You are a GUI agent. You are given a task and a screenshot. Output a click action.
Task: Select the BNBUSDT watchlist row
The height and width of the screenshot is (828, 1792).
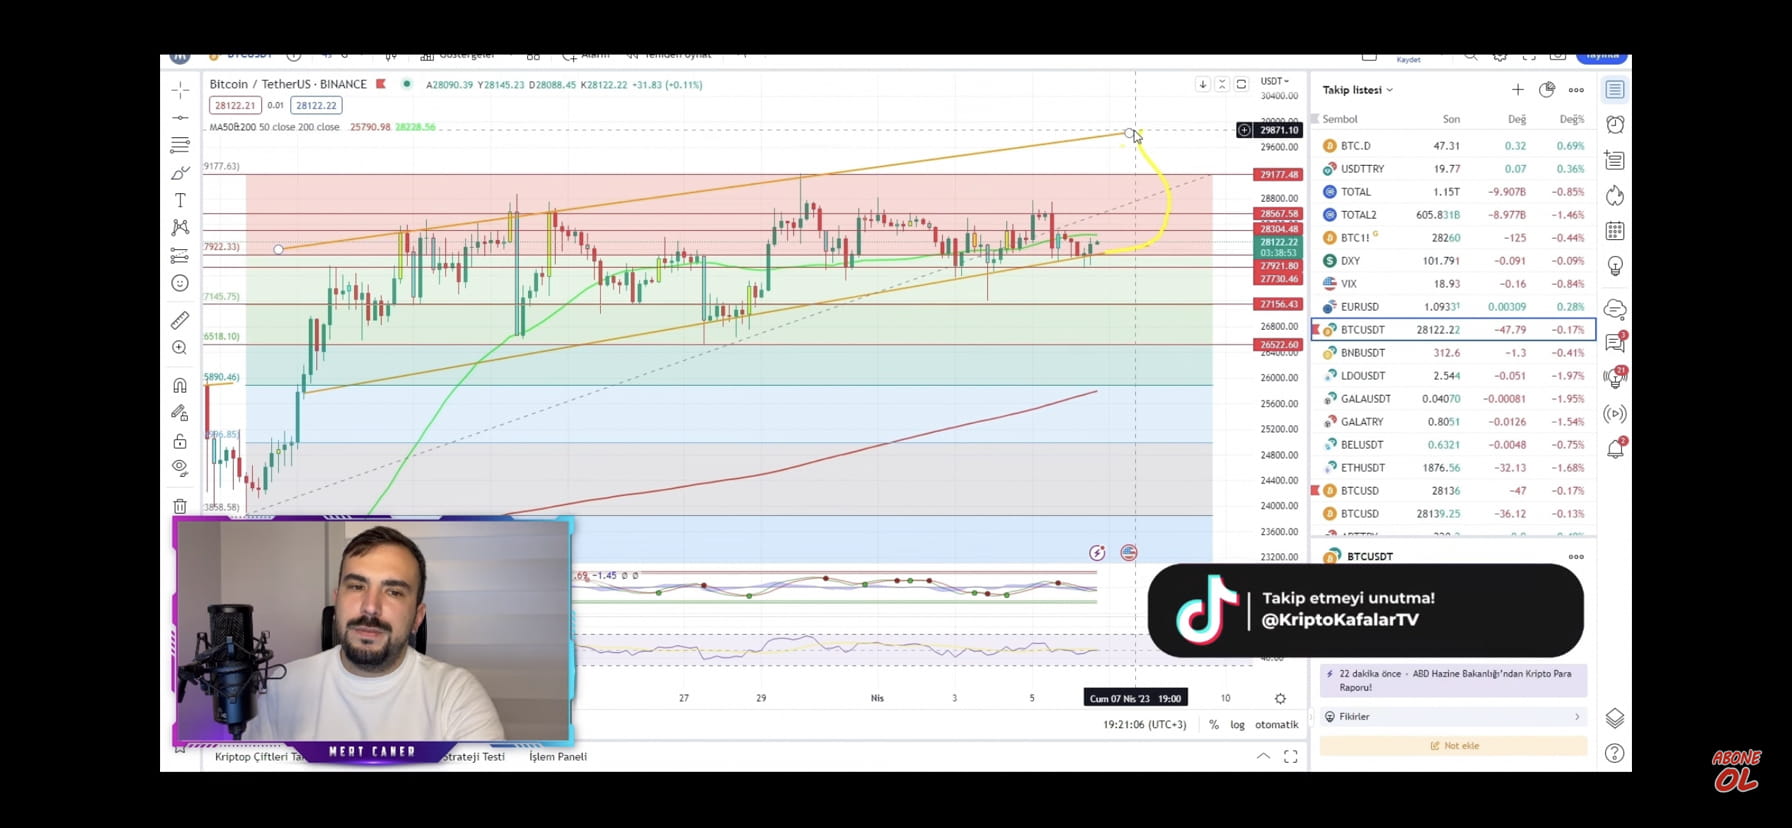pyautogui.click(x=1453, y=353)
